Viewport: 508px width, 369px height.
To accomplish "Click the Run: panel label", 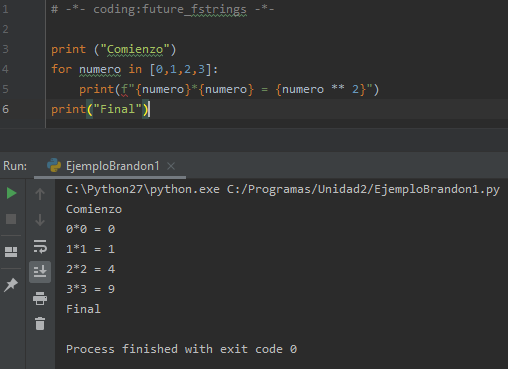I will (15, 166).
